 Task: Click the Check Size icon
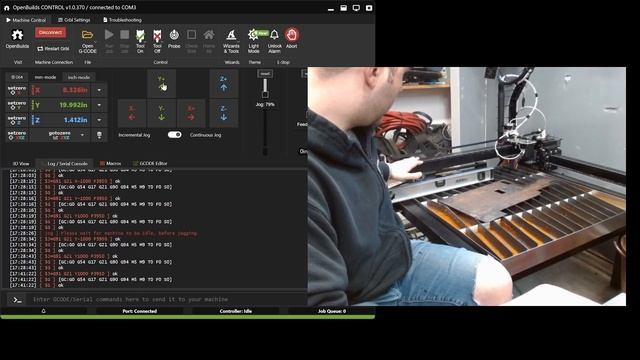(191, 35)
